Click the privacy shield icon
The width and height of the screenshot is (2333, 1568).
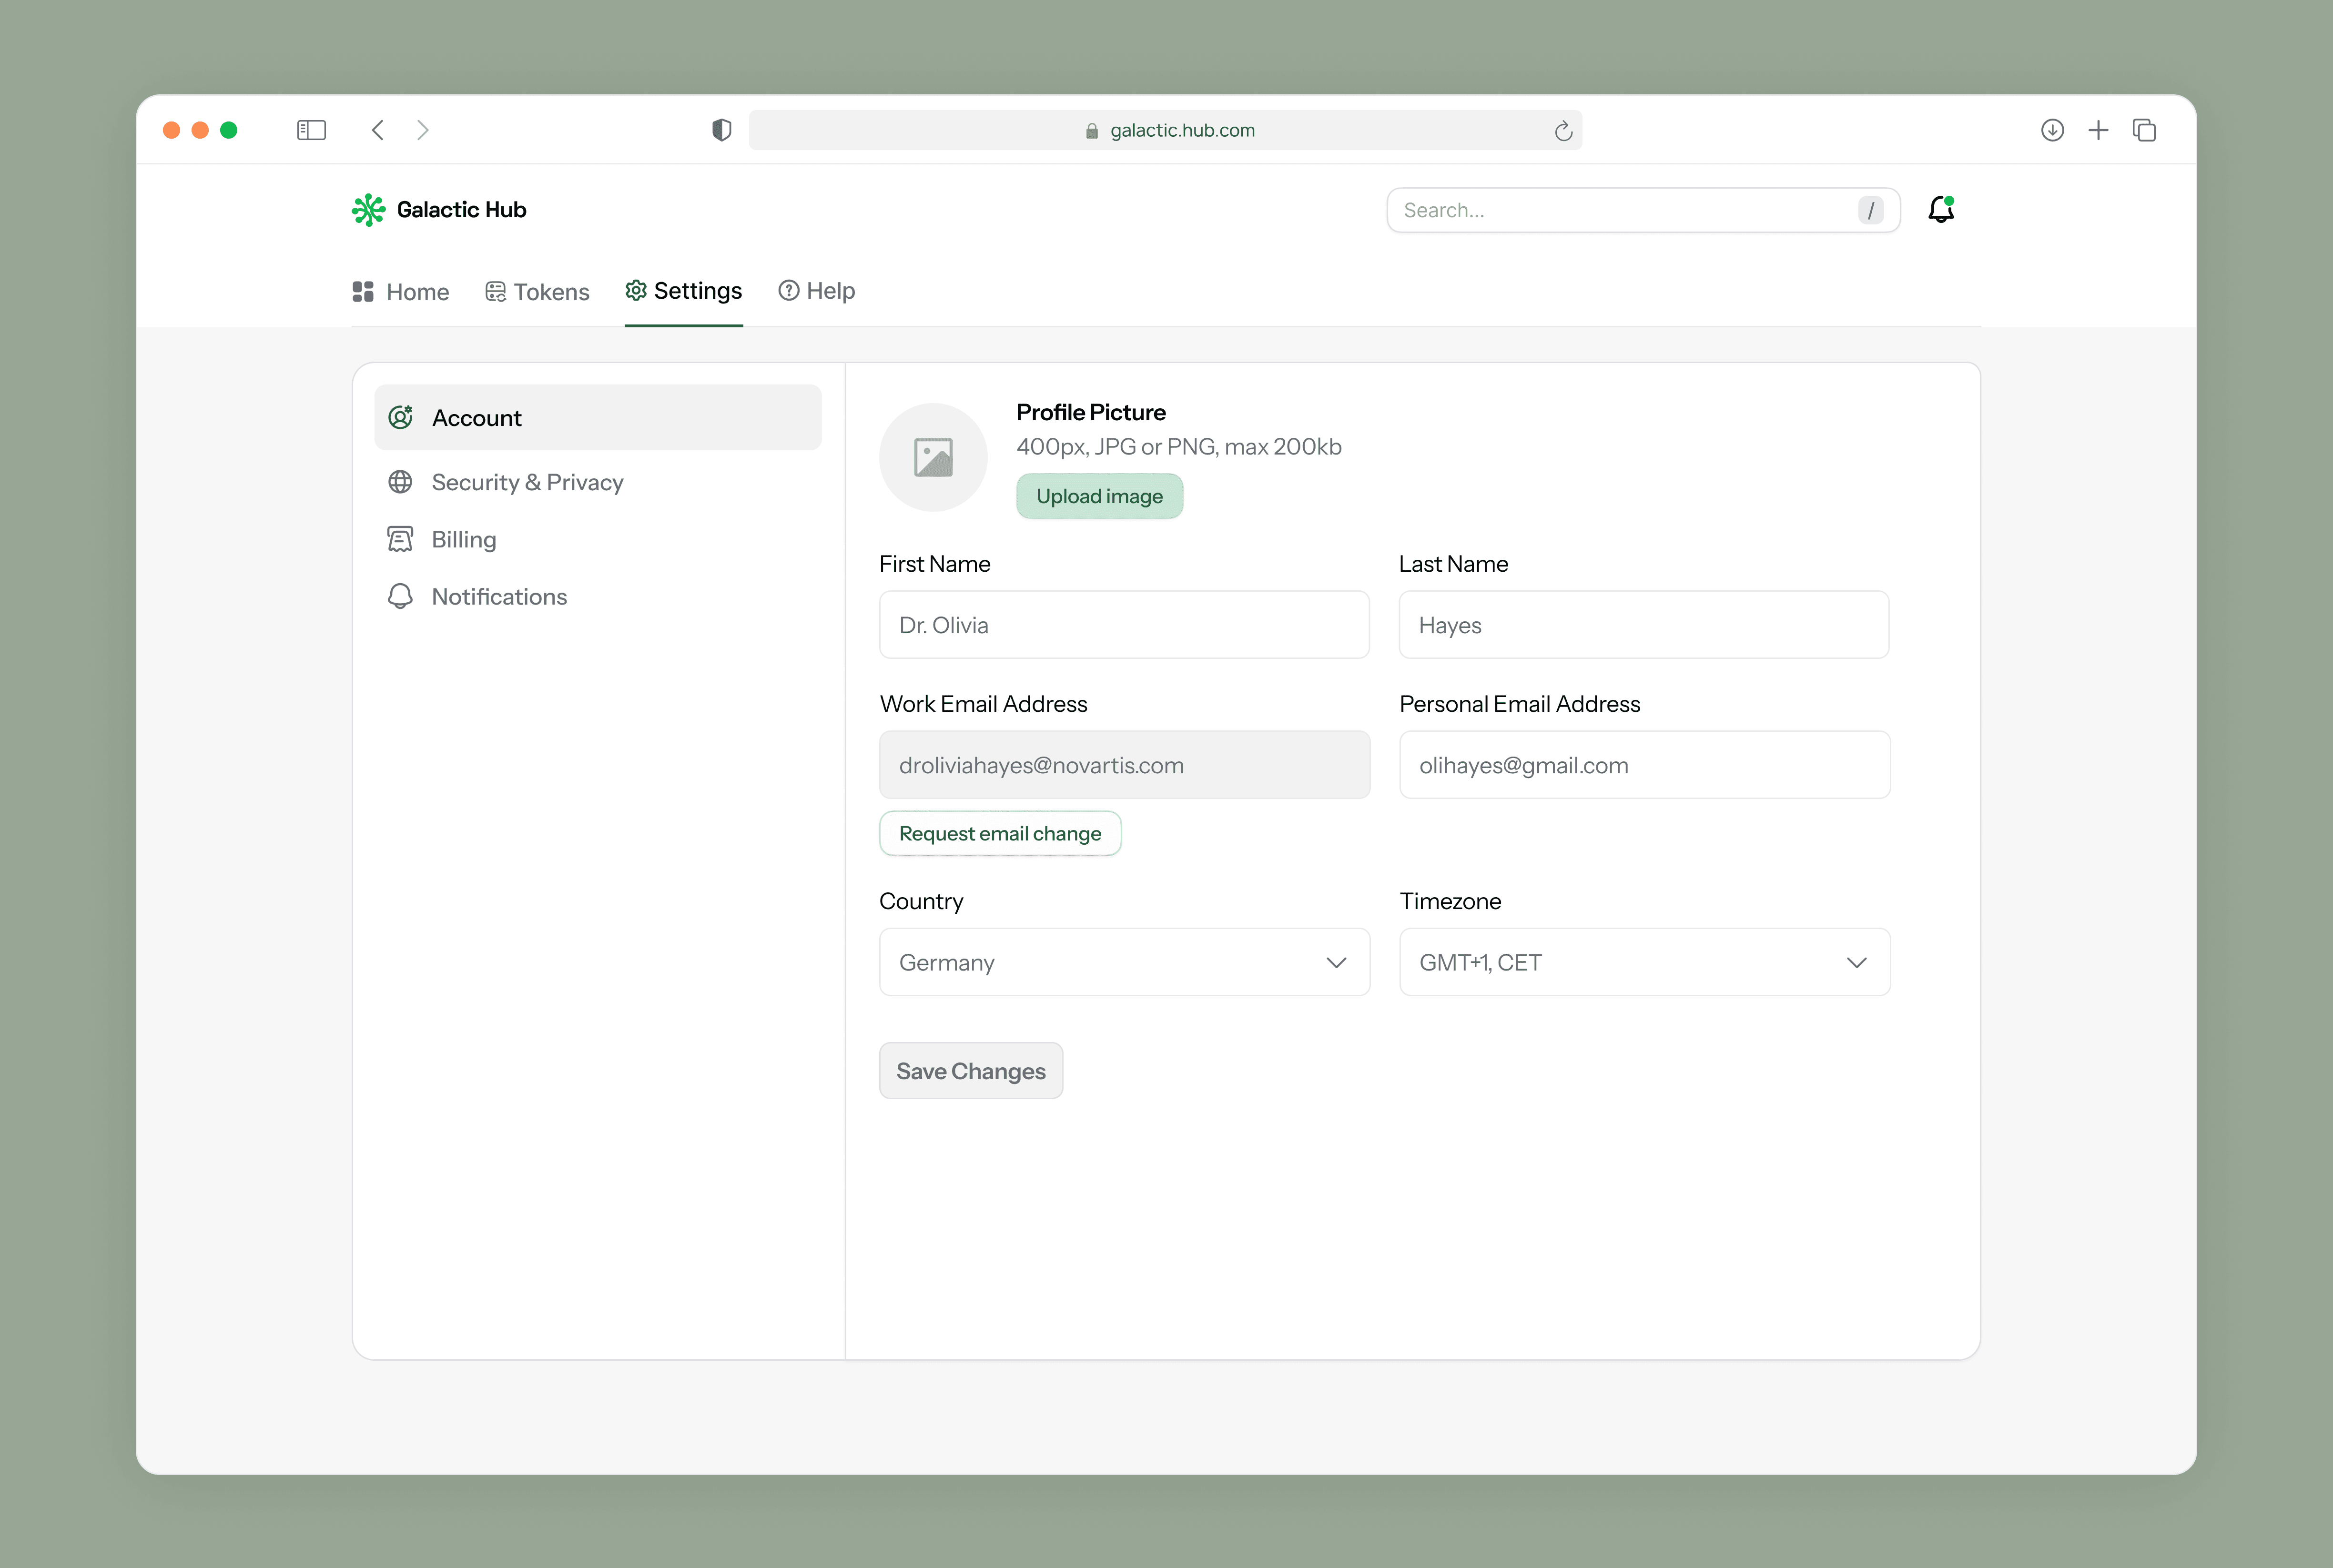point(721,130)
